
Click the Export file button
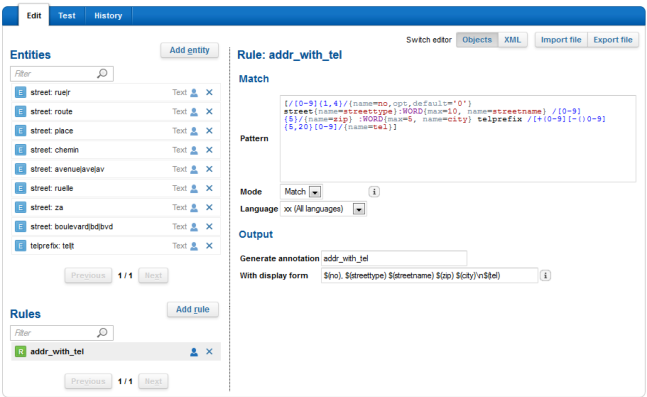point(613,40)
